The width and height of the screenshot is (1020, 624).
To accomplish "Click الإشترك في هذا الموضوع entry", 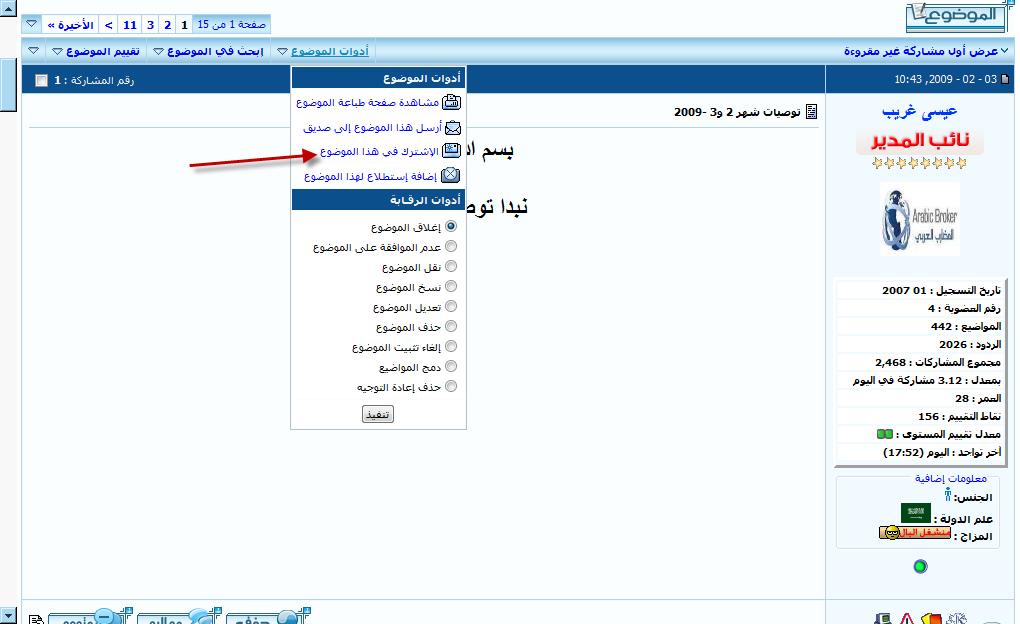I will tap(379, 152).
